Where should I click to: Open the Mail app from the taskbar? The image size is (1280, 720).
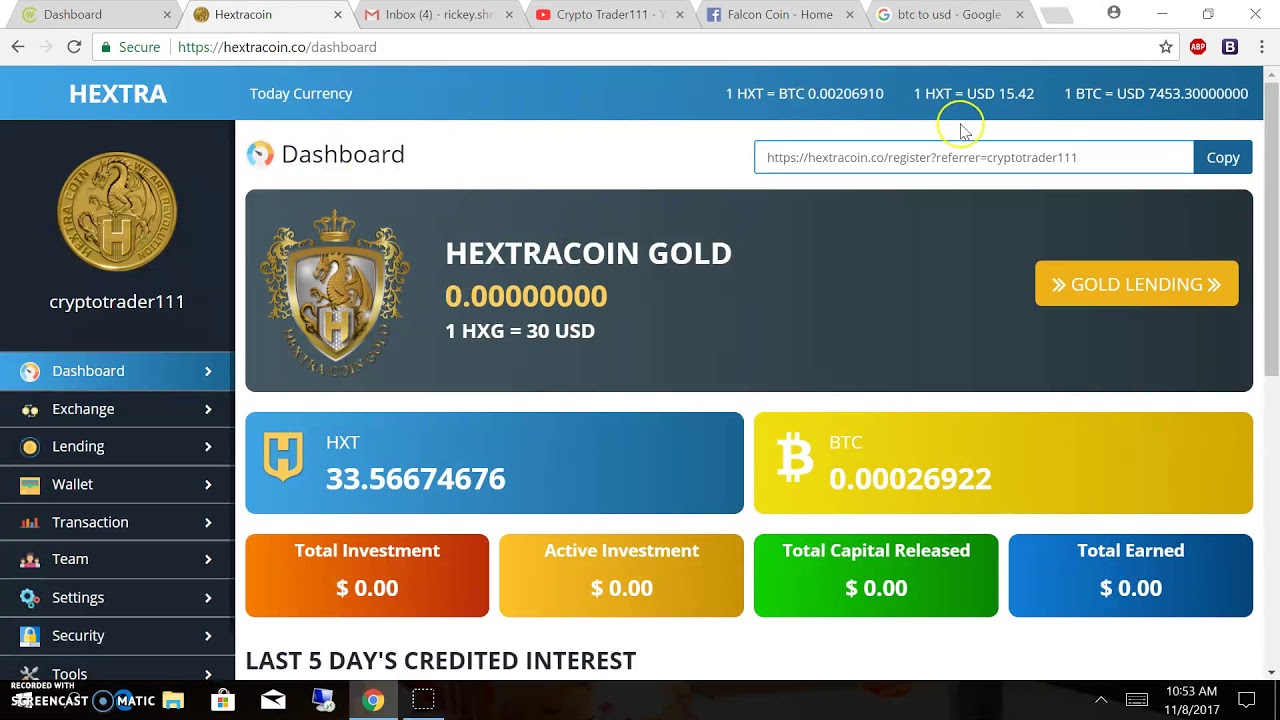[x=273, y=700]
